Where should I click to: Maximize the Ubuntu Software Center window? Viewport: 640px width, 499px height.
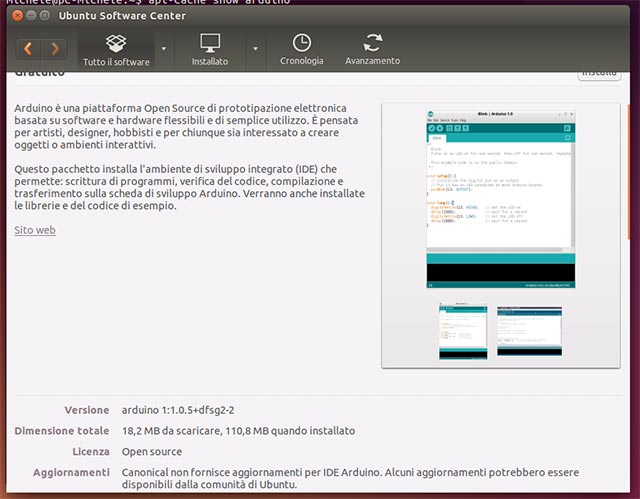tap(44, 16)
